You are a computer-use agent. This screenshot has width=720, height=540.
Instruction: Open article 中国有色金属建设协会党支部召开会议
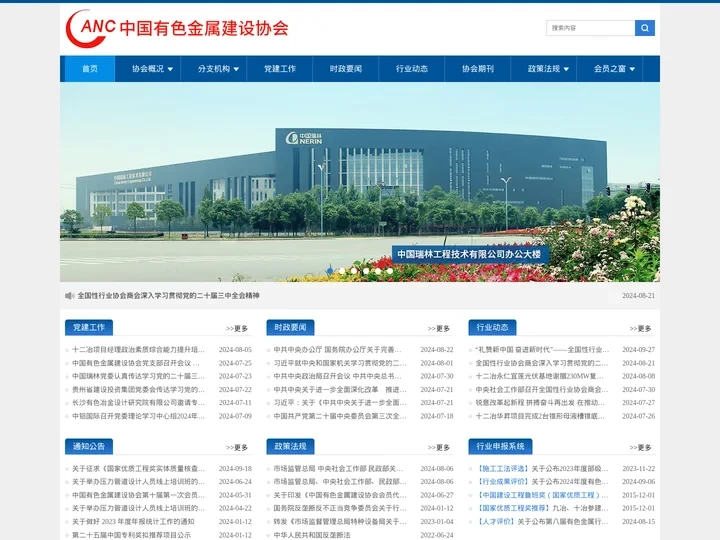tap(136, 363)
